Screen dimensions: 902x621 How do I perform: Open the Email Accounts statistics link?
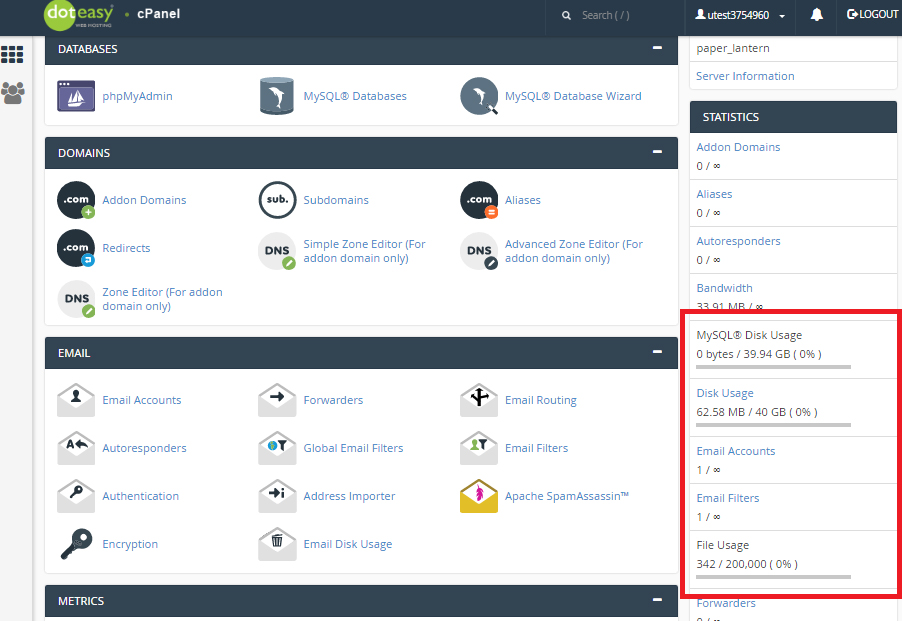[x=736, y=451]
